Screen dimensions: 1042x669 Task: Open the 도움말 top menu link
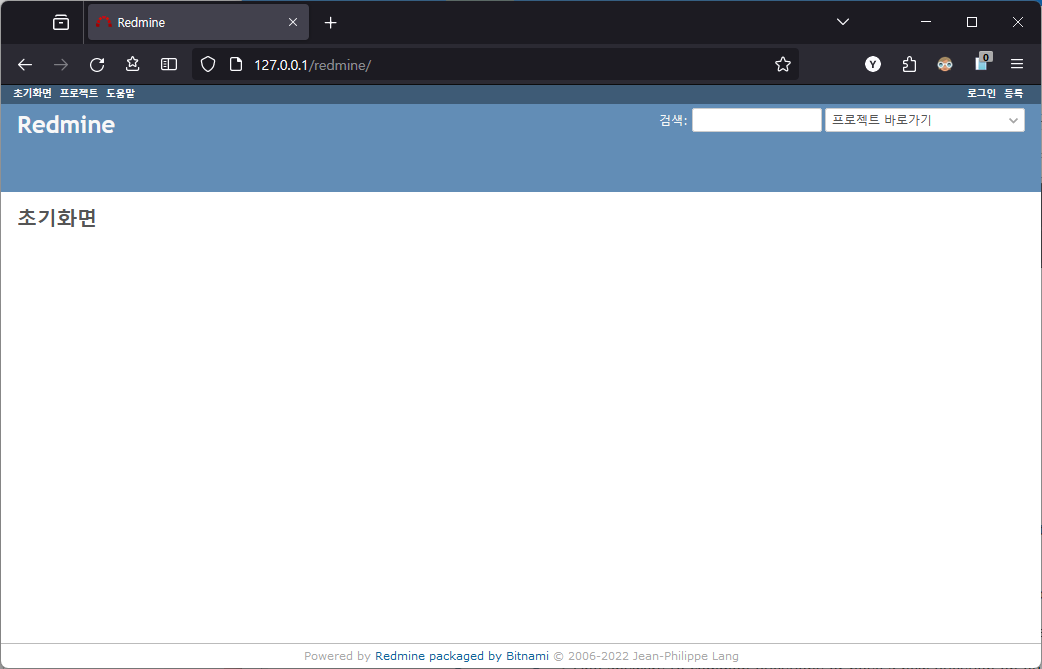(120, 94)
